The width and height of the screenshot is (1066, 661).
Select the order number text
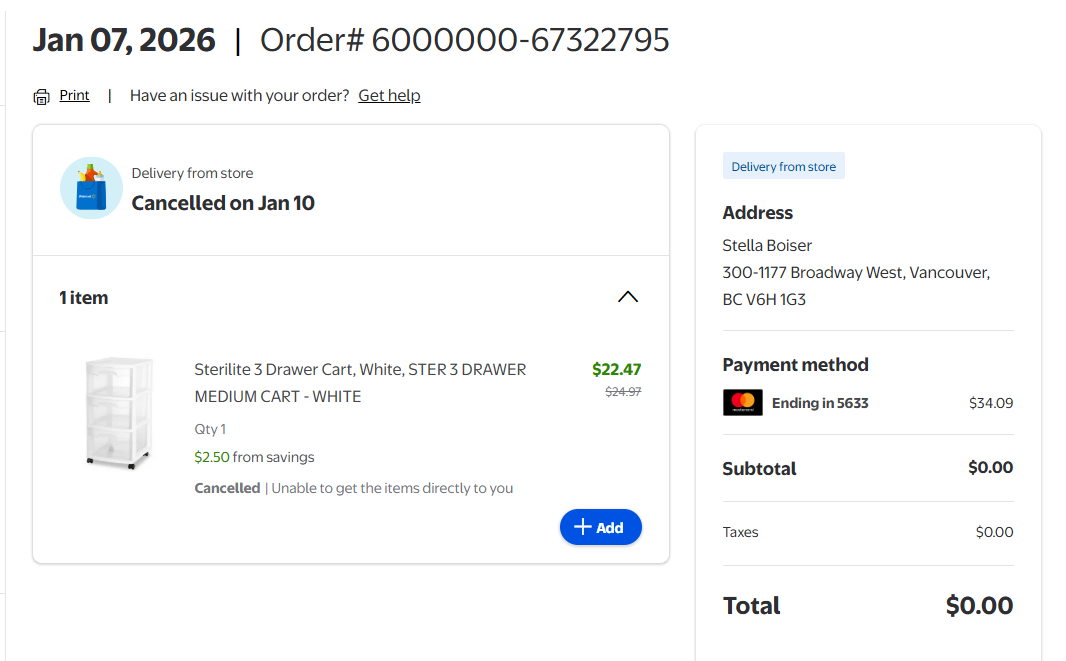pos(465,40)
